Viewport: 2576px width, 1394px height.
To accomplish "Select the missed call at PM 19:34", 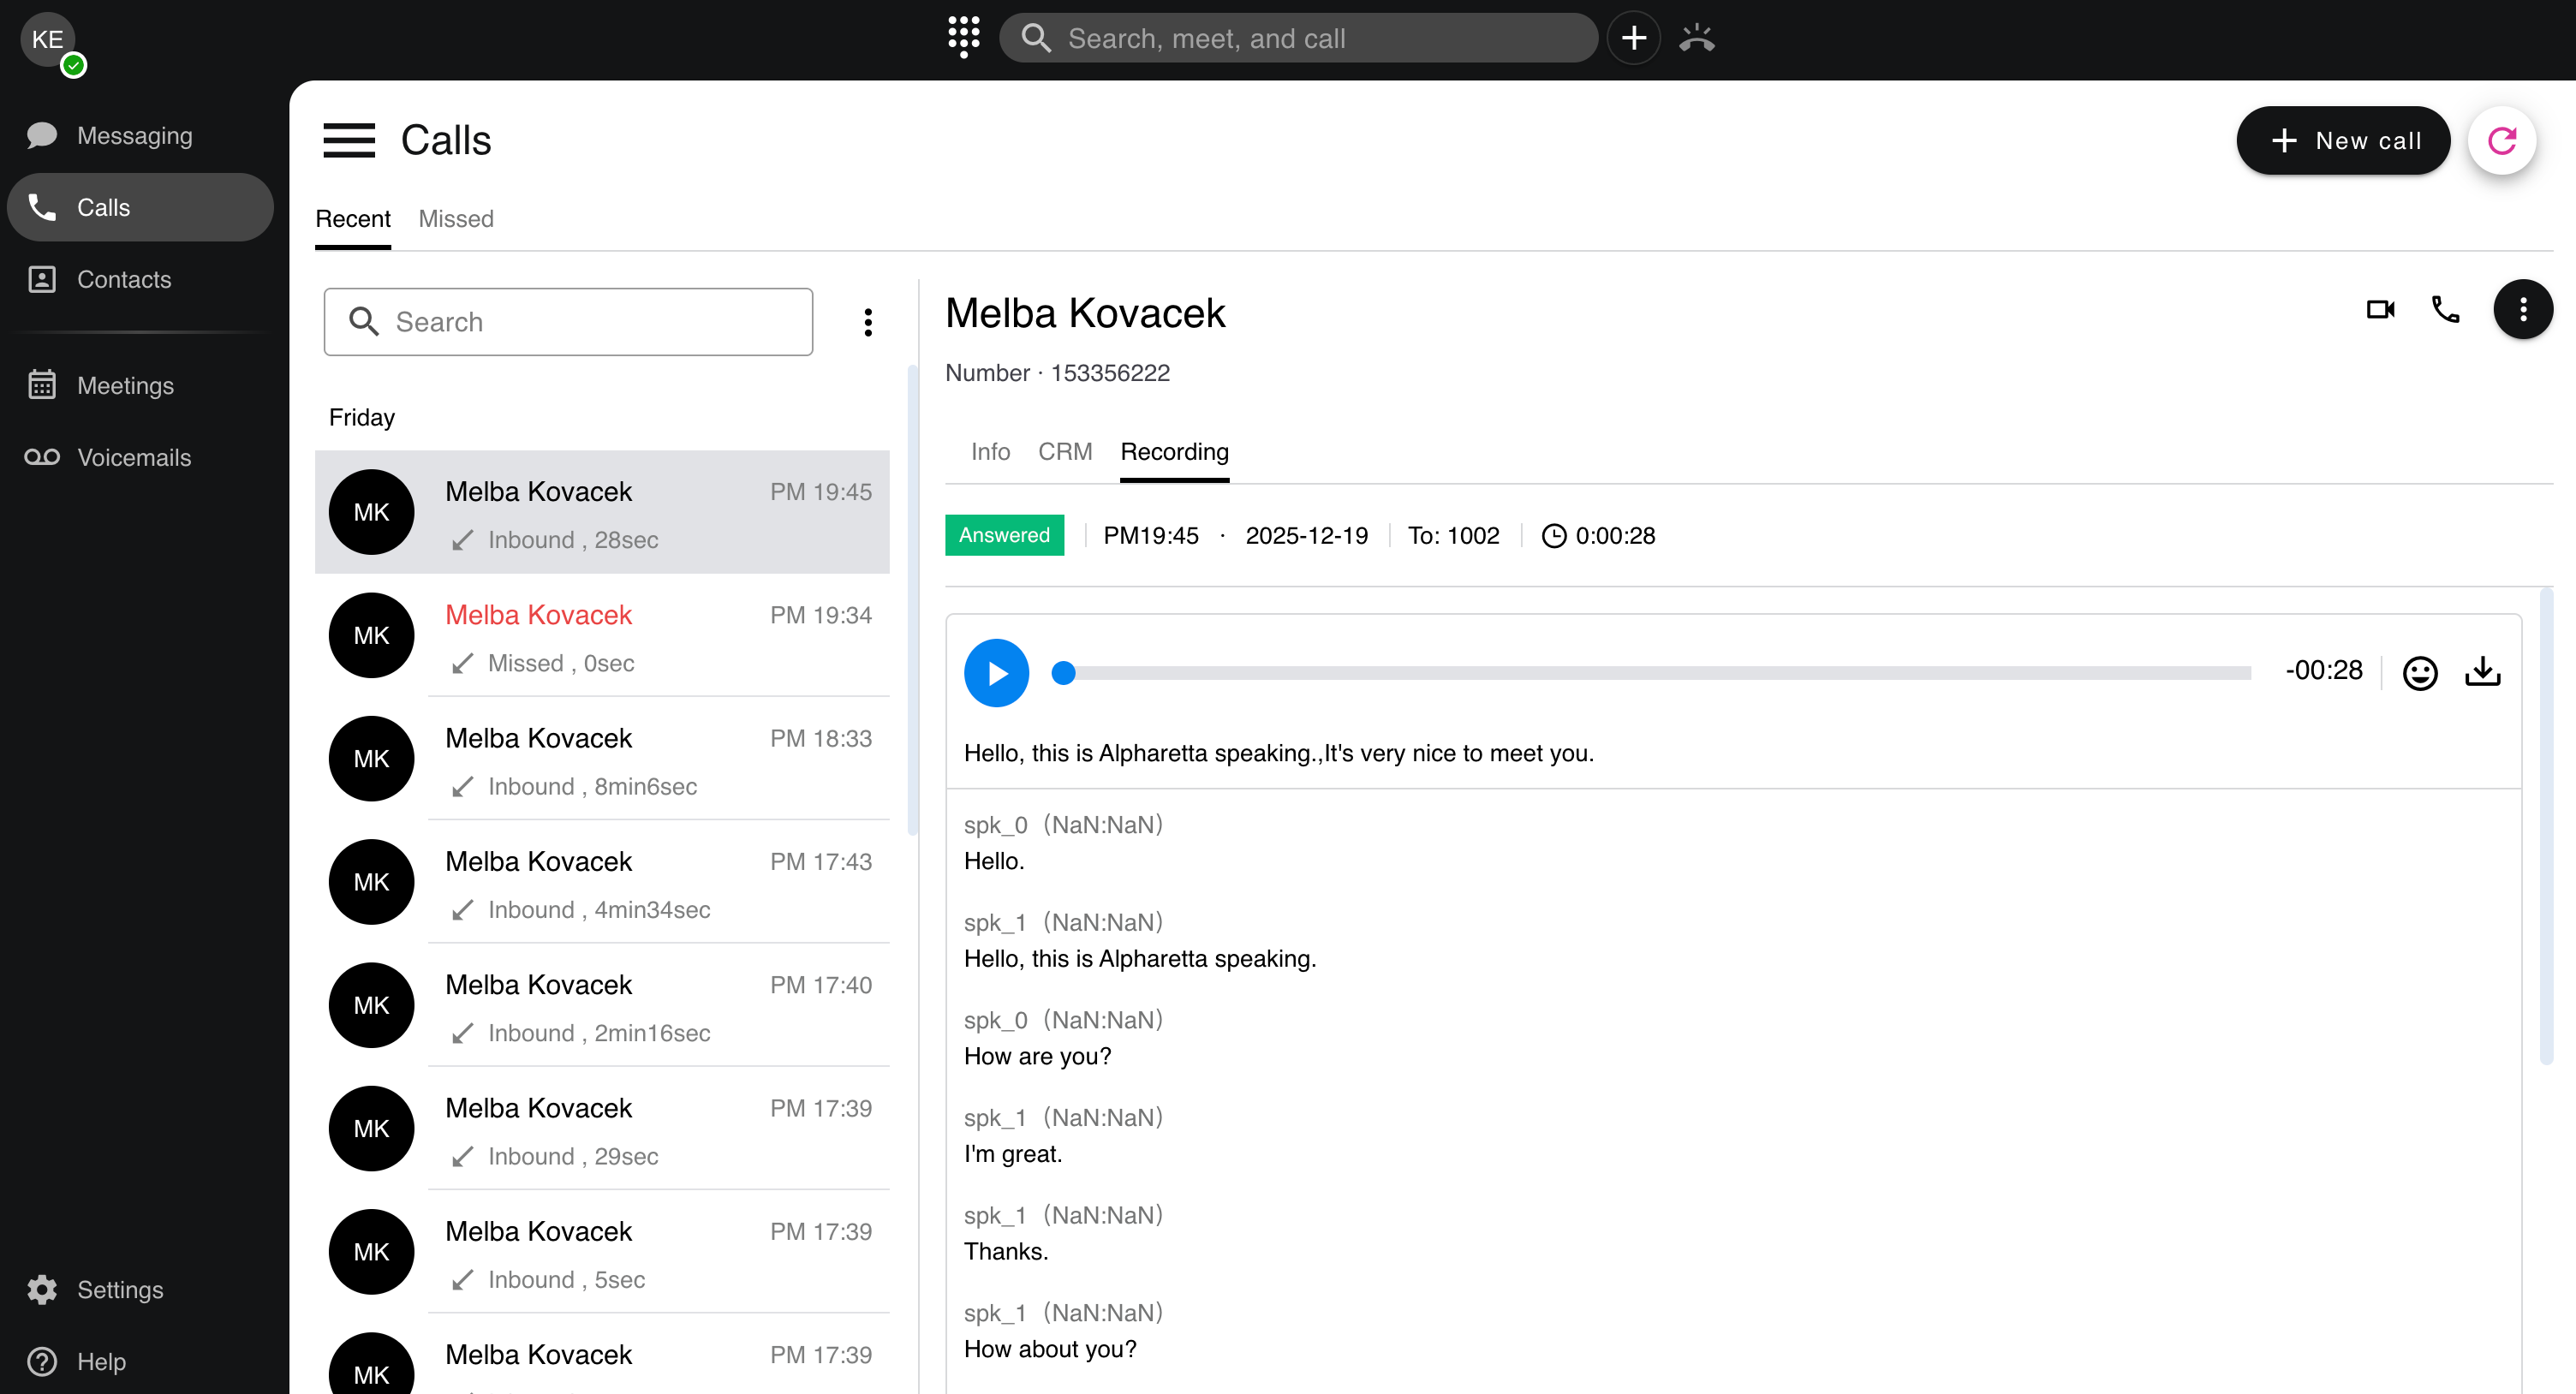I will [602, 637].
